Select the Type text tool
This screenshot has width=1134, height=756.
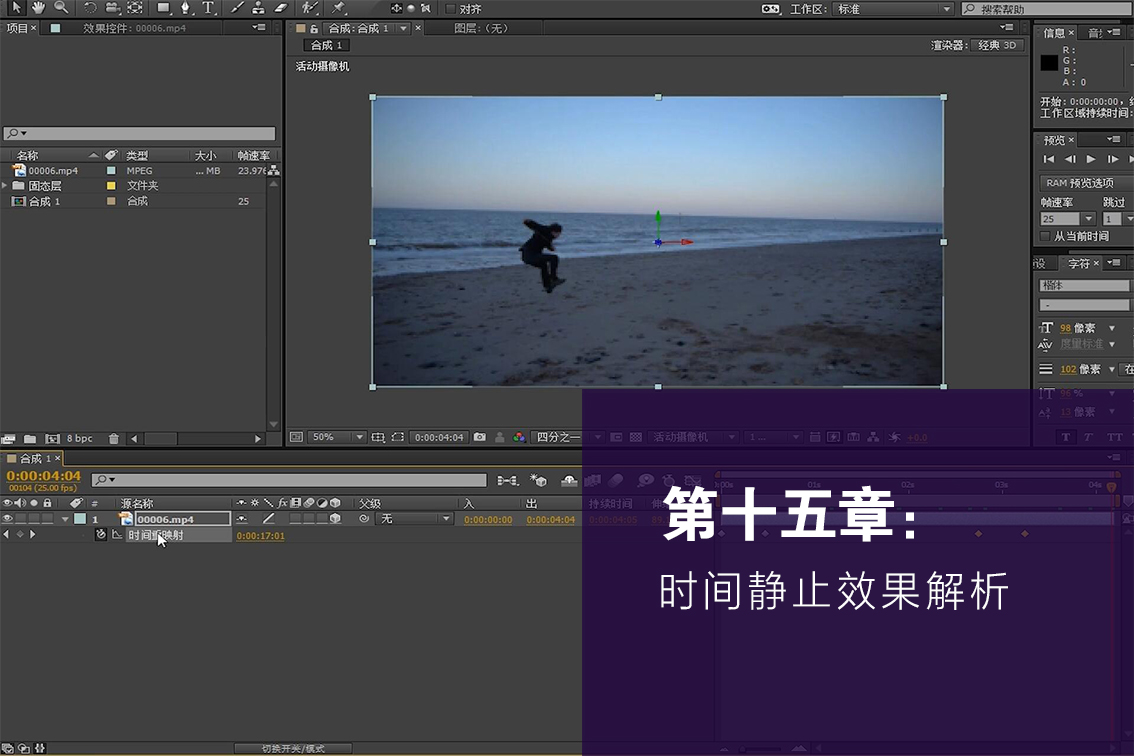[x=208, y=8]
